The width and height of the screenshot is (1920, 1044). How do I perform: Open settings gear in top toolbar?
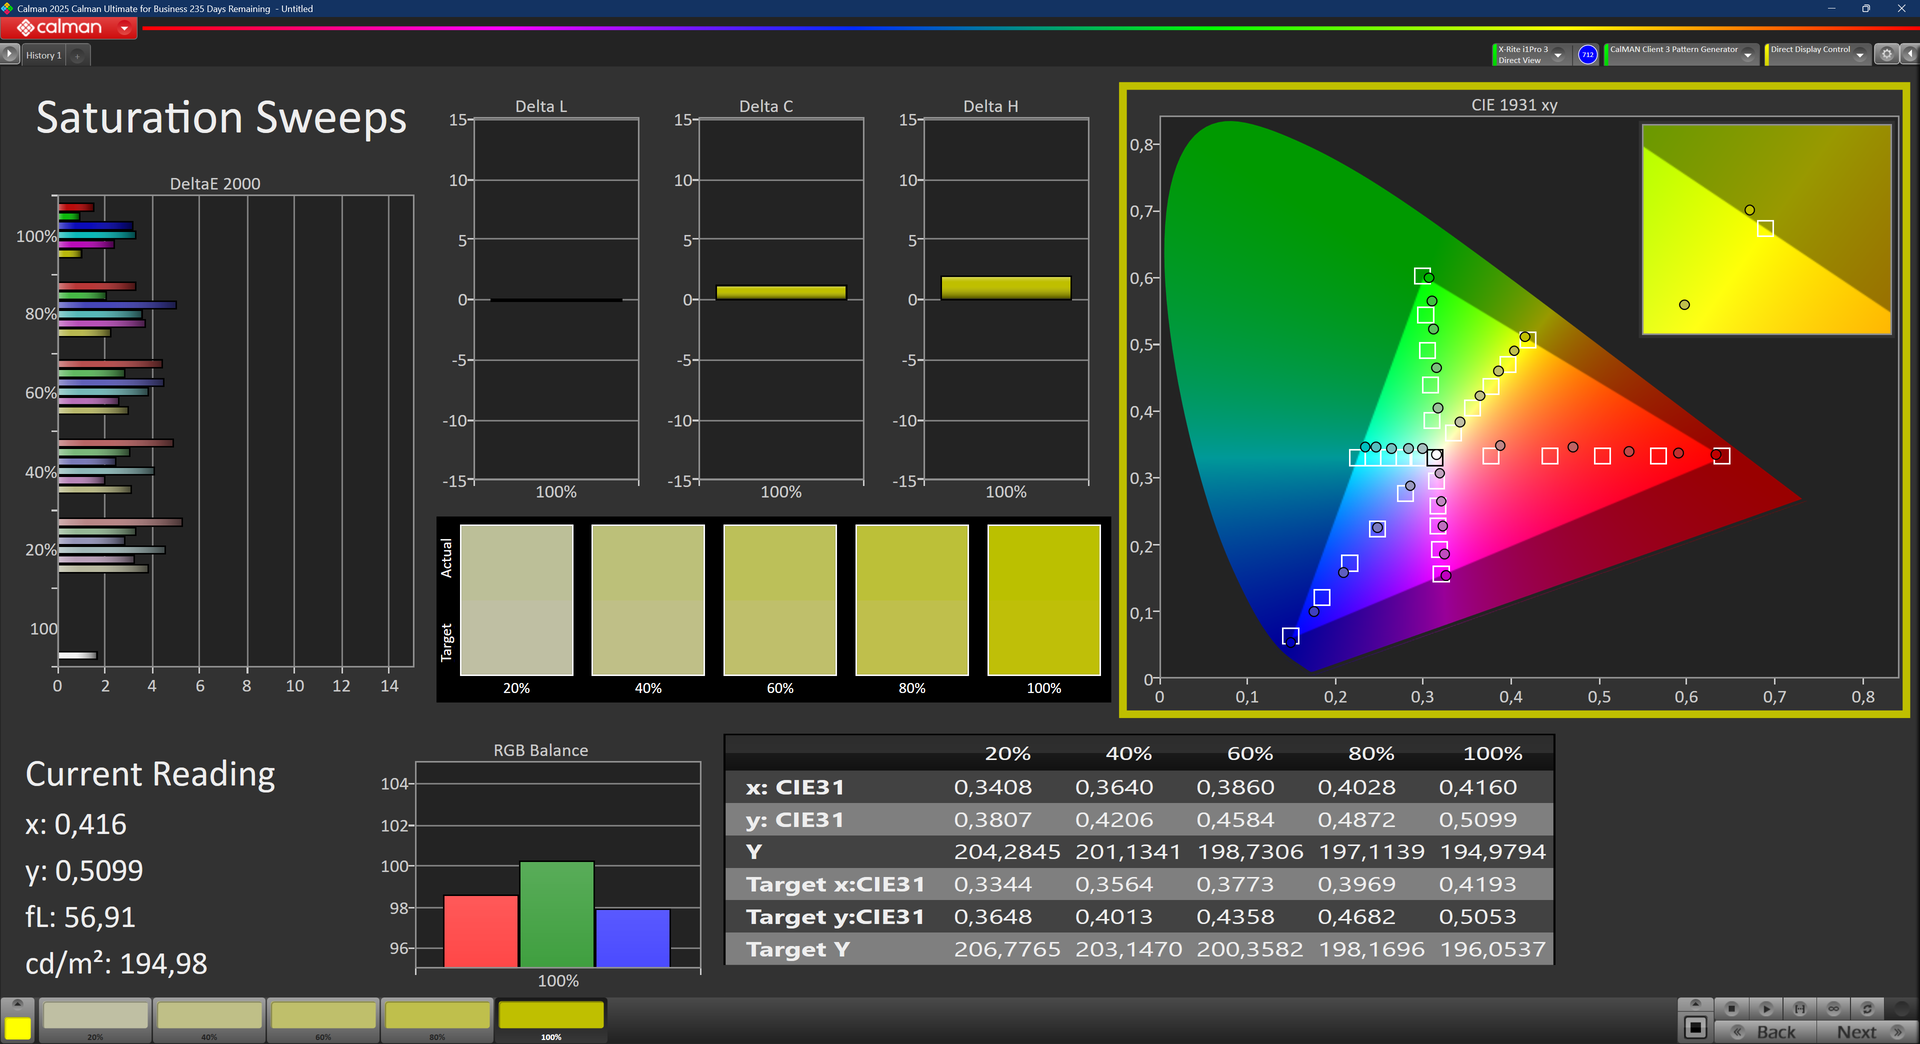(1886, 55)
